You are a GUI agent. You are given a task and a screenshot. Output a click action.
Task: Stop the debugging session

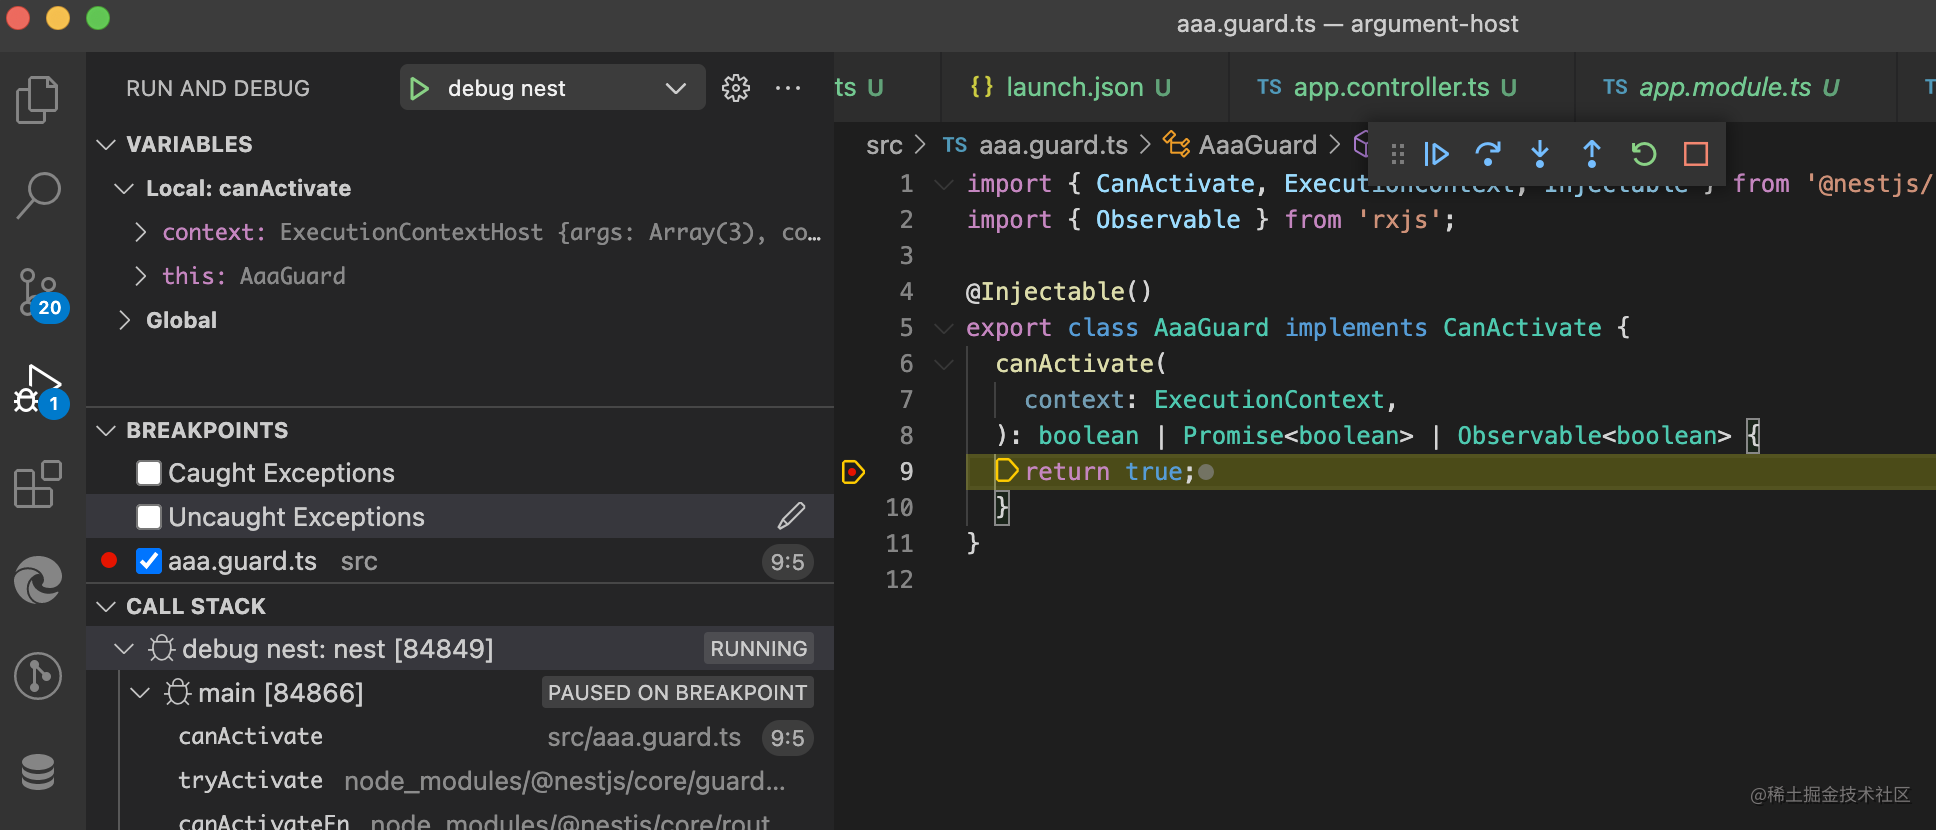click(1696, 154)
